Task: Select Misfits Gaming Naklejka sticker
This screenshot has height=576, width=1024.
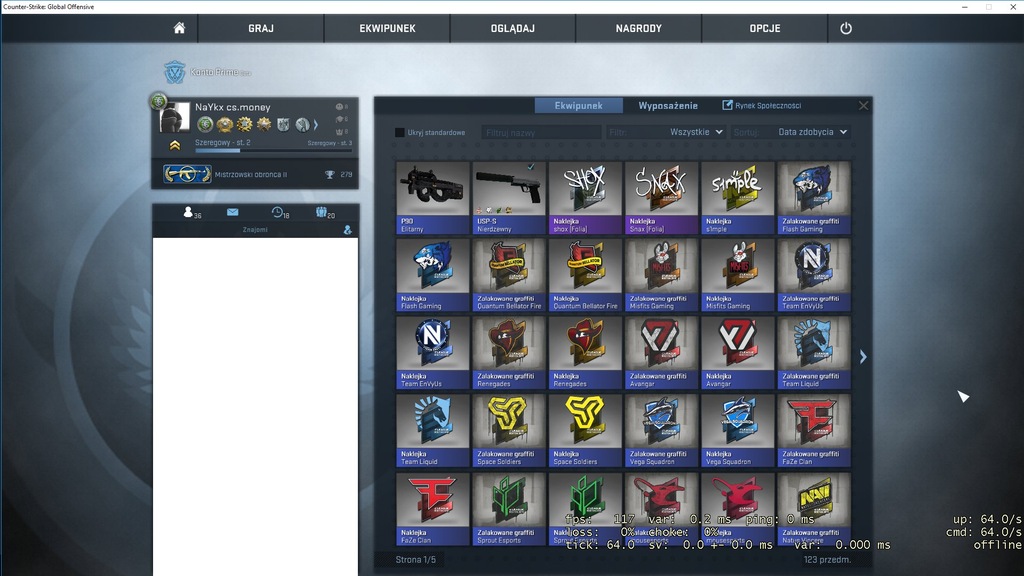Action: click(x=737, y=275)
